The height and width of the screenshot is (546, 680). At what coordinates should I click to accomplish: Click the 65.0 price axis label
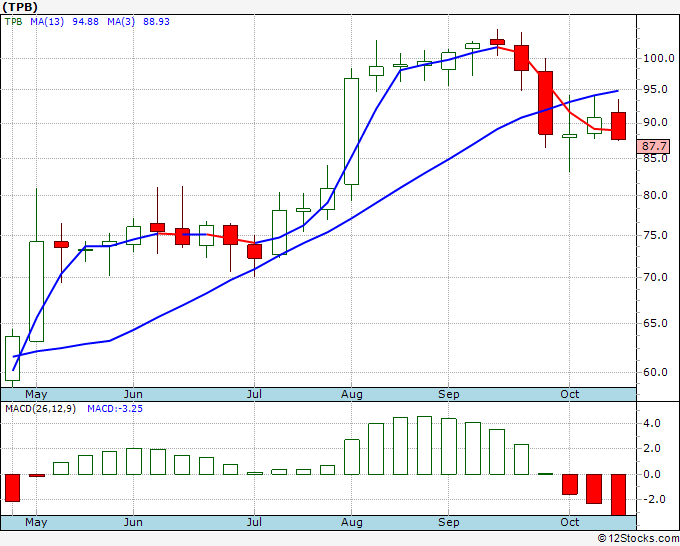655,323
